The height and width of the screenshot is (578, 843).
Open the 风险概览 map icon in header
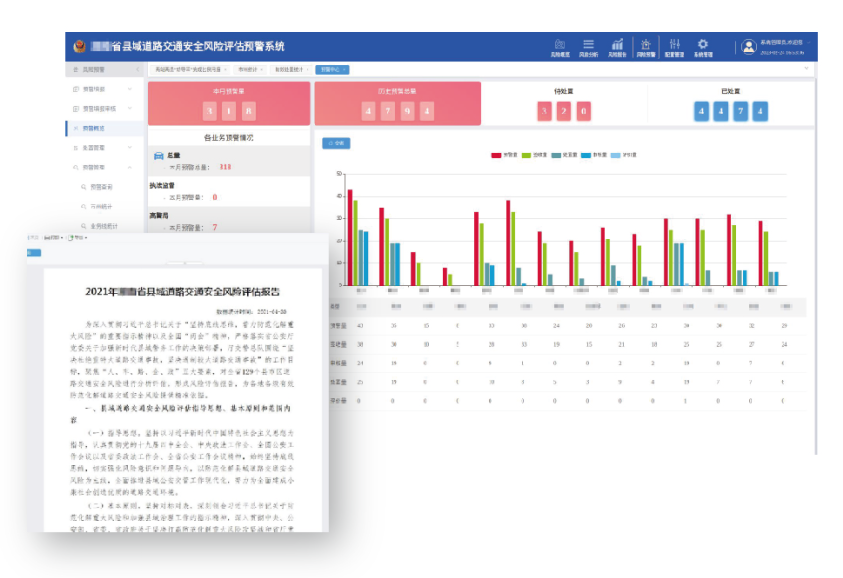tap(560, 44)
